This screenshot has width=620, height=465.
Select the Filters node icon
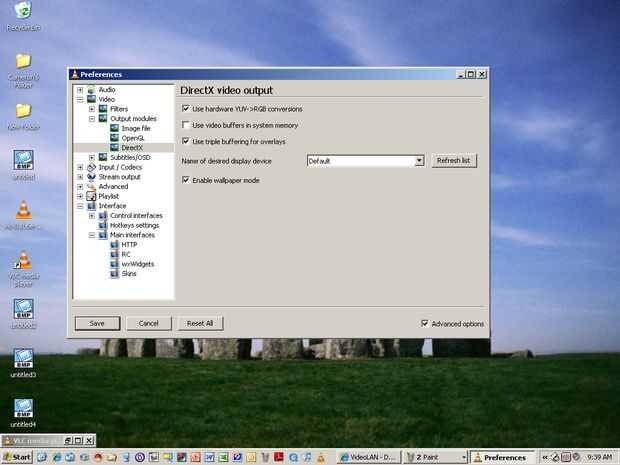pos(103,109)
